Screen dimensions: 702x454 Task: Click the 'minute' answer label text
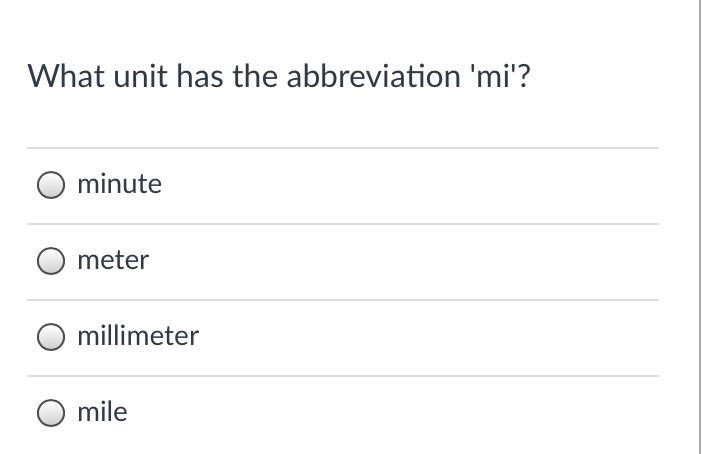point(119,184)
